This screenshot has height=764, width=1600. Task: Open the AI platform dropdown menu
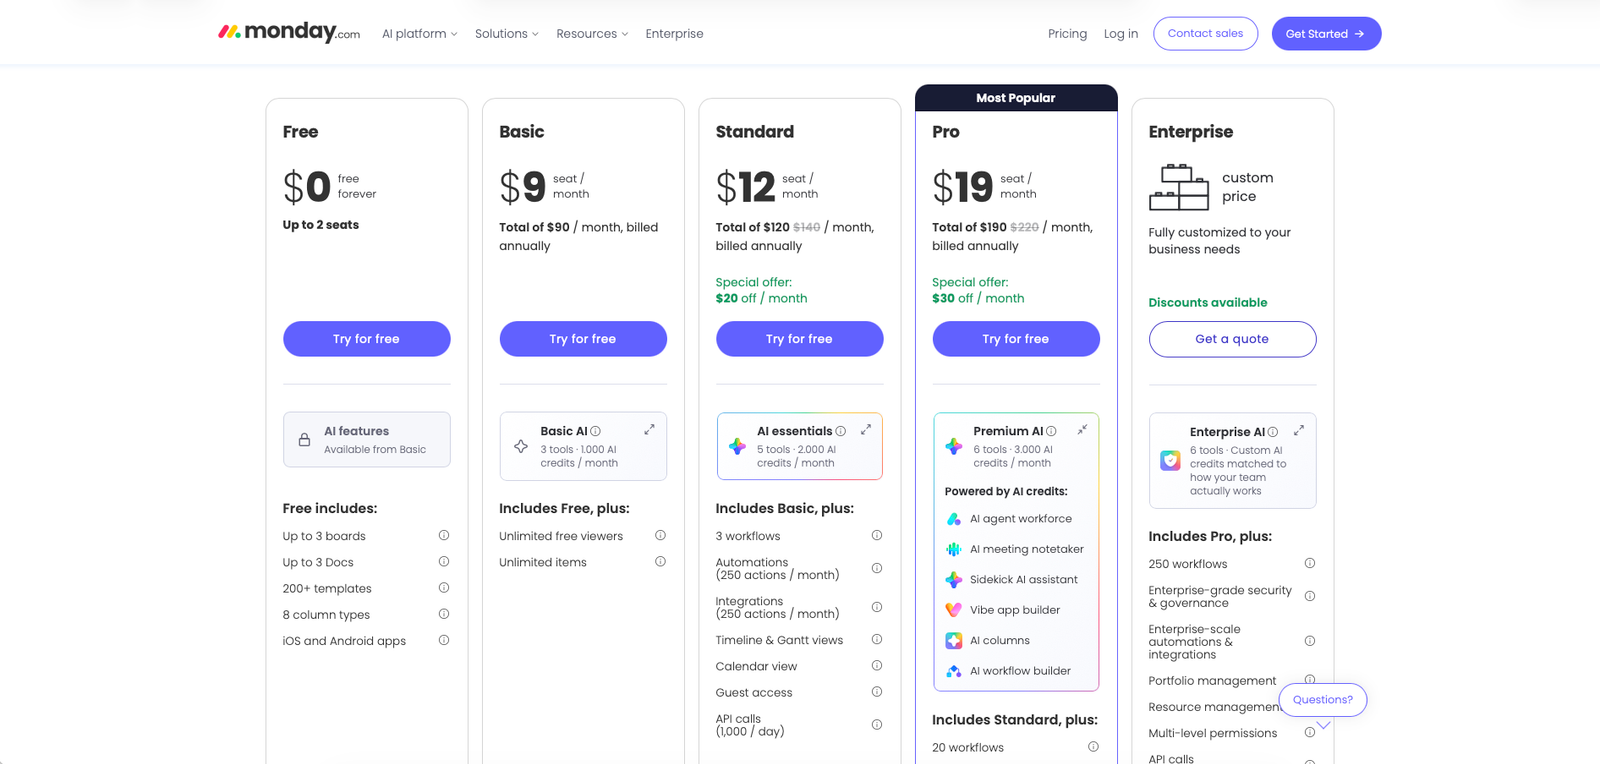[420, 34]
